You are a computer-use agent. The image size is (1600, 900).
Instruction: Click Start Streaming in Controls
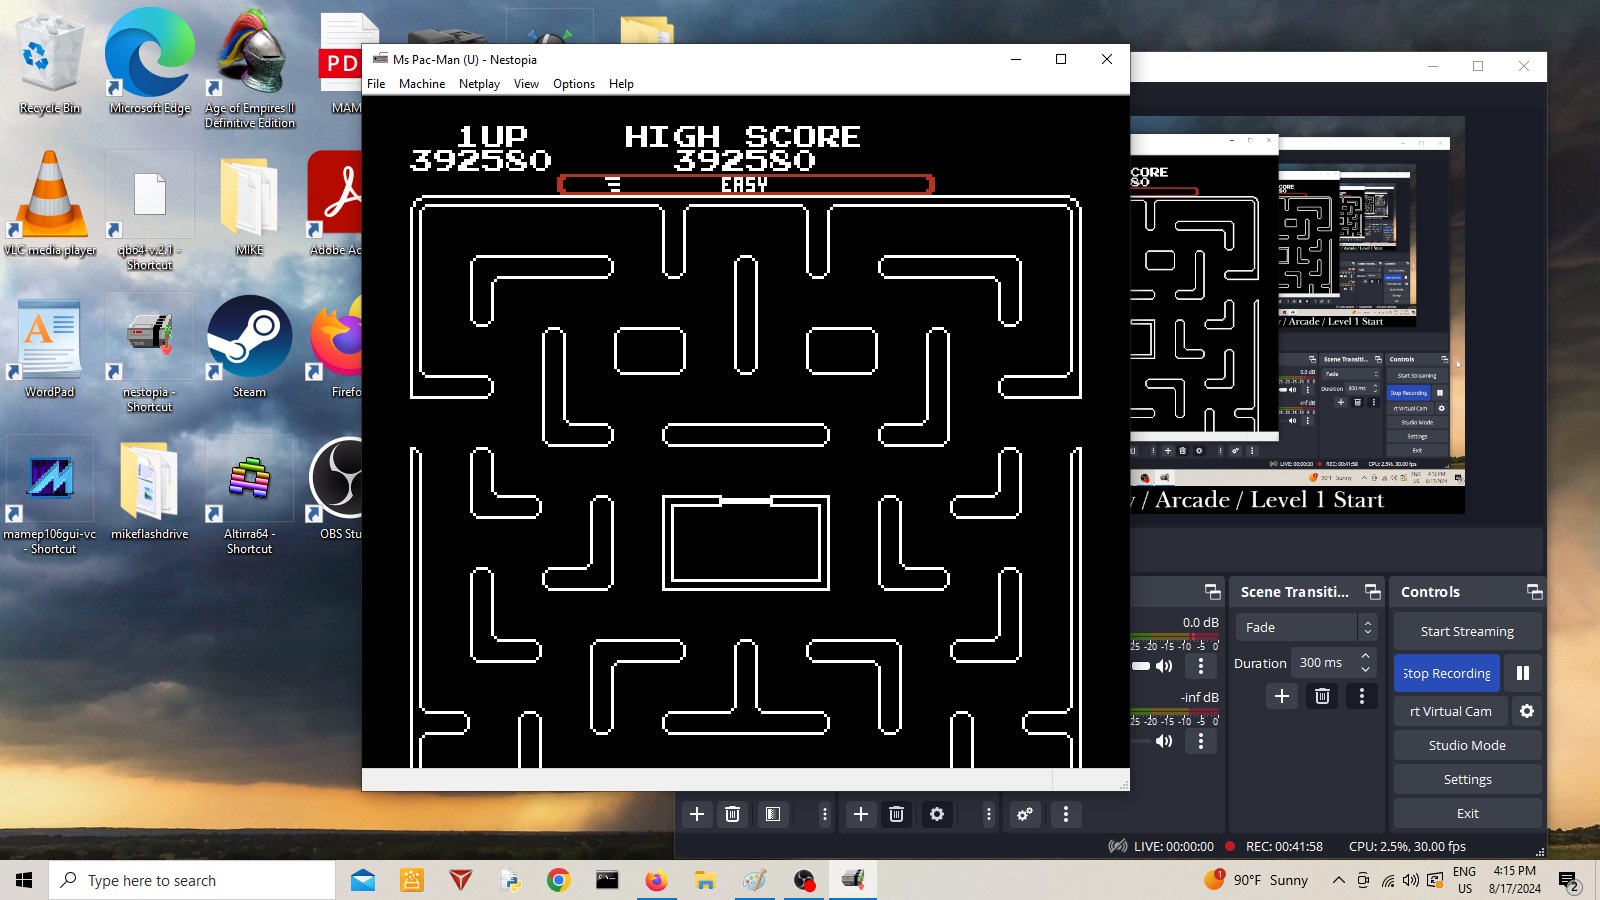1466,631
